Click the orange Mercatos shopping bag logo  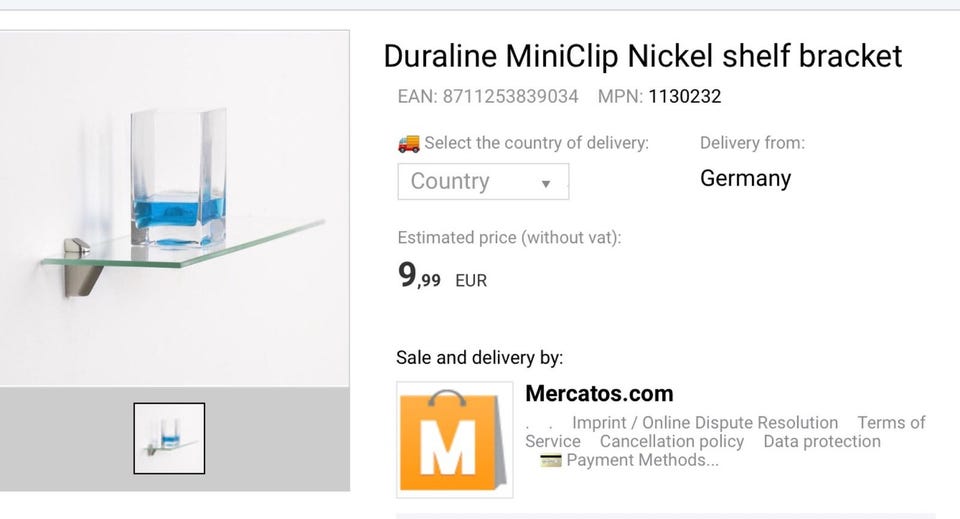[x=454, y=439]
